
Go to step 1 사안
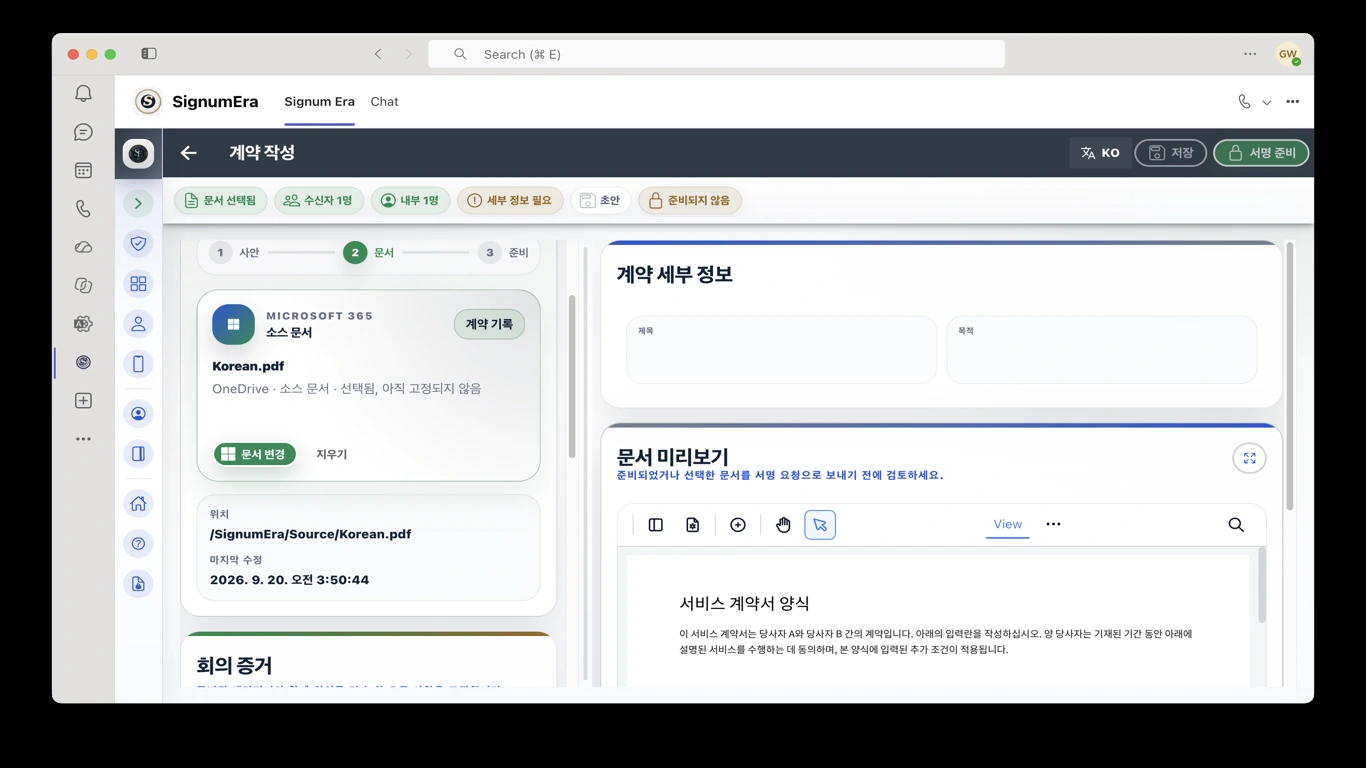click(x=235, y=253)
